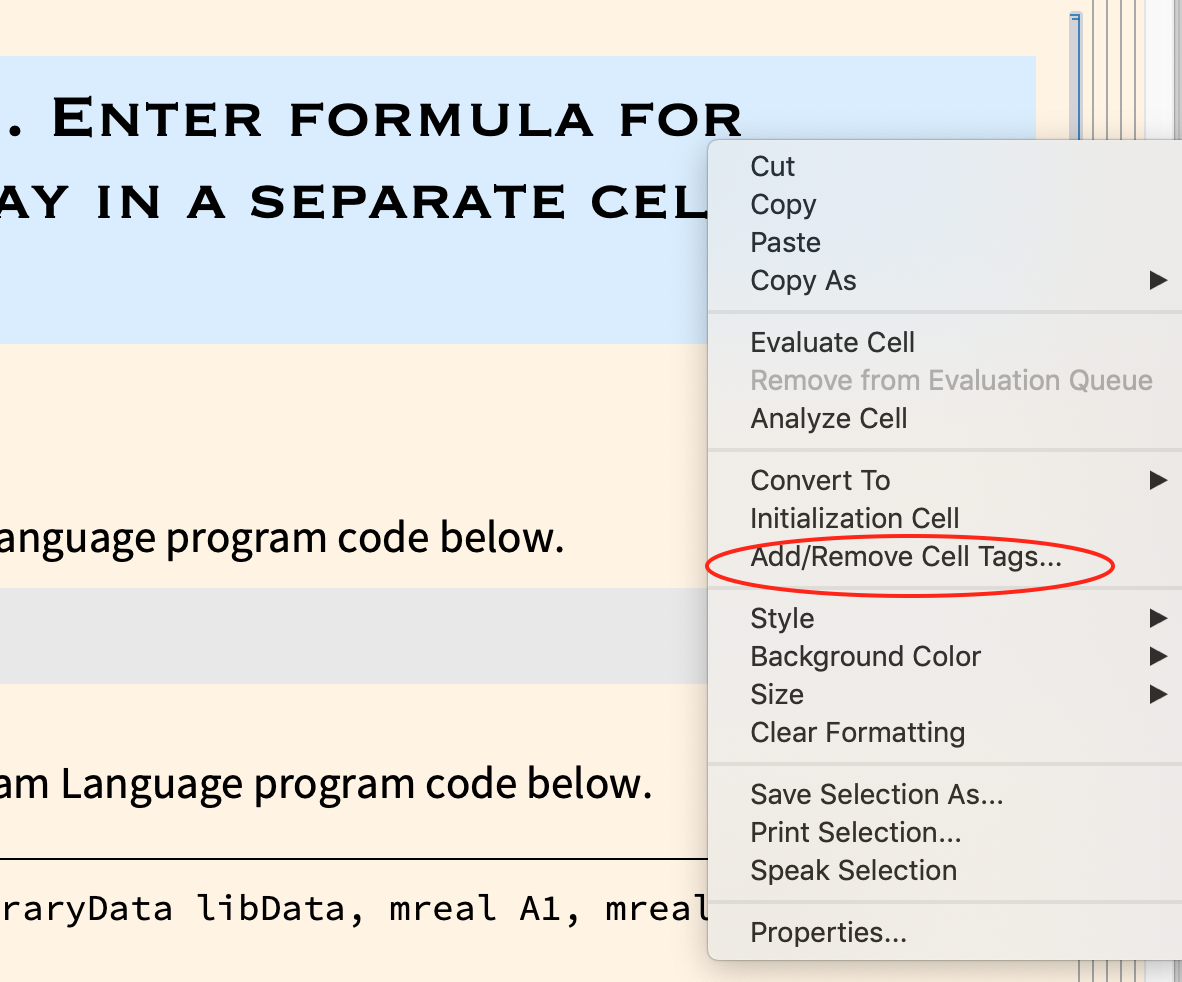Image resolution: width=1182 pixels, height=982 pixels.
Task: Click Speak Selection option
Action: tap(853, 870)
